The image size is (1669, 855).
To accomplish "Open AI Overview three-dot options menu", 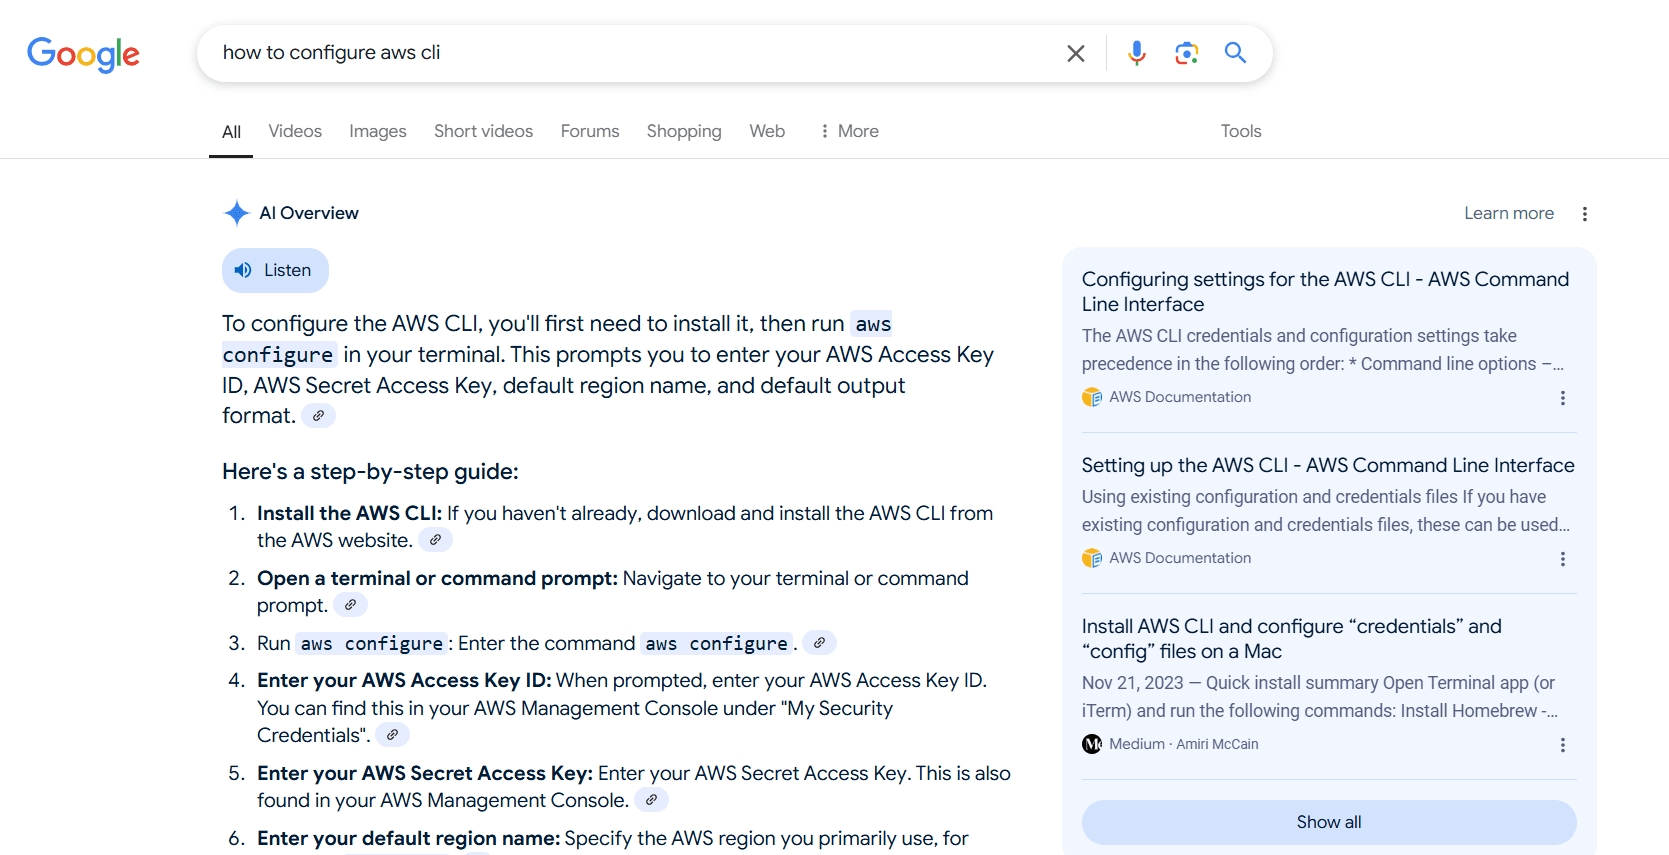I will pyautogui.click(x=1584, y=214).
